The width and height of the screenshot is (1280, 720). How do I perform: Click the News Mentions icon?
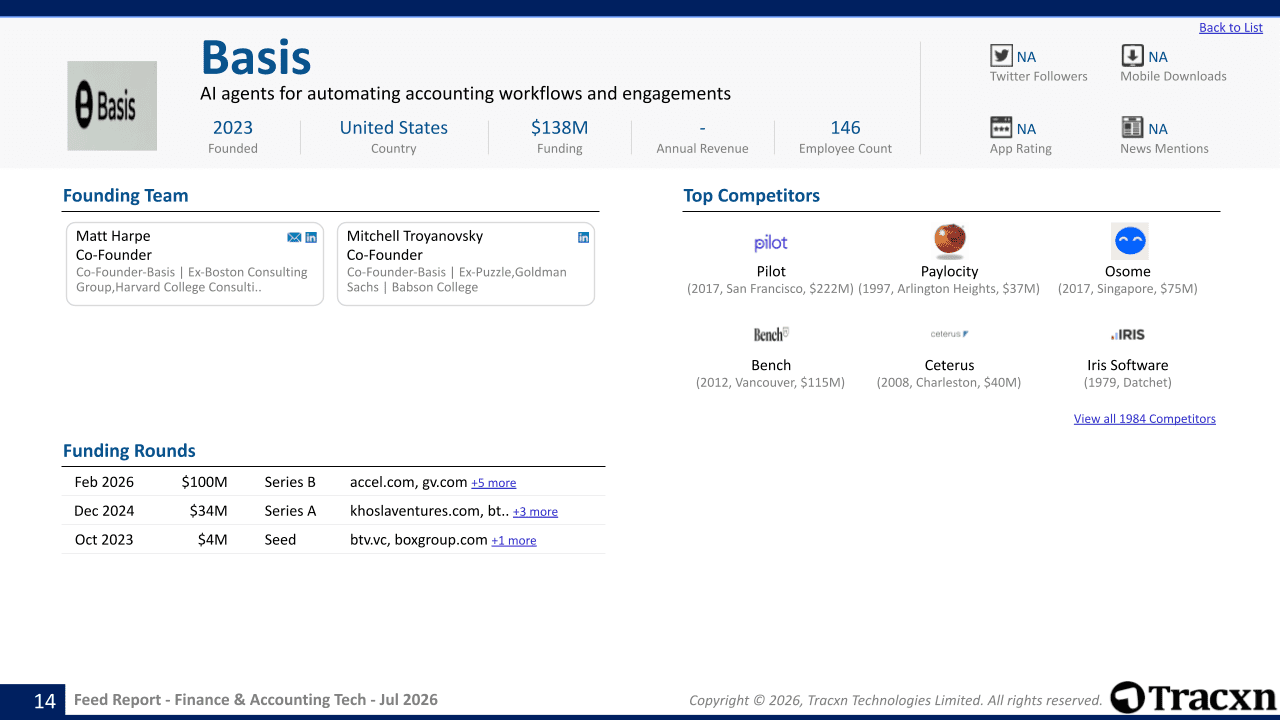(1132, 127)
